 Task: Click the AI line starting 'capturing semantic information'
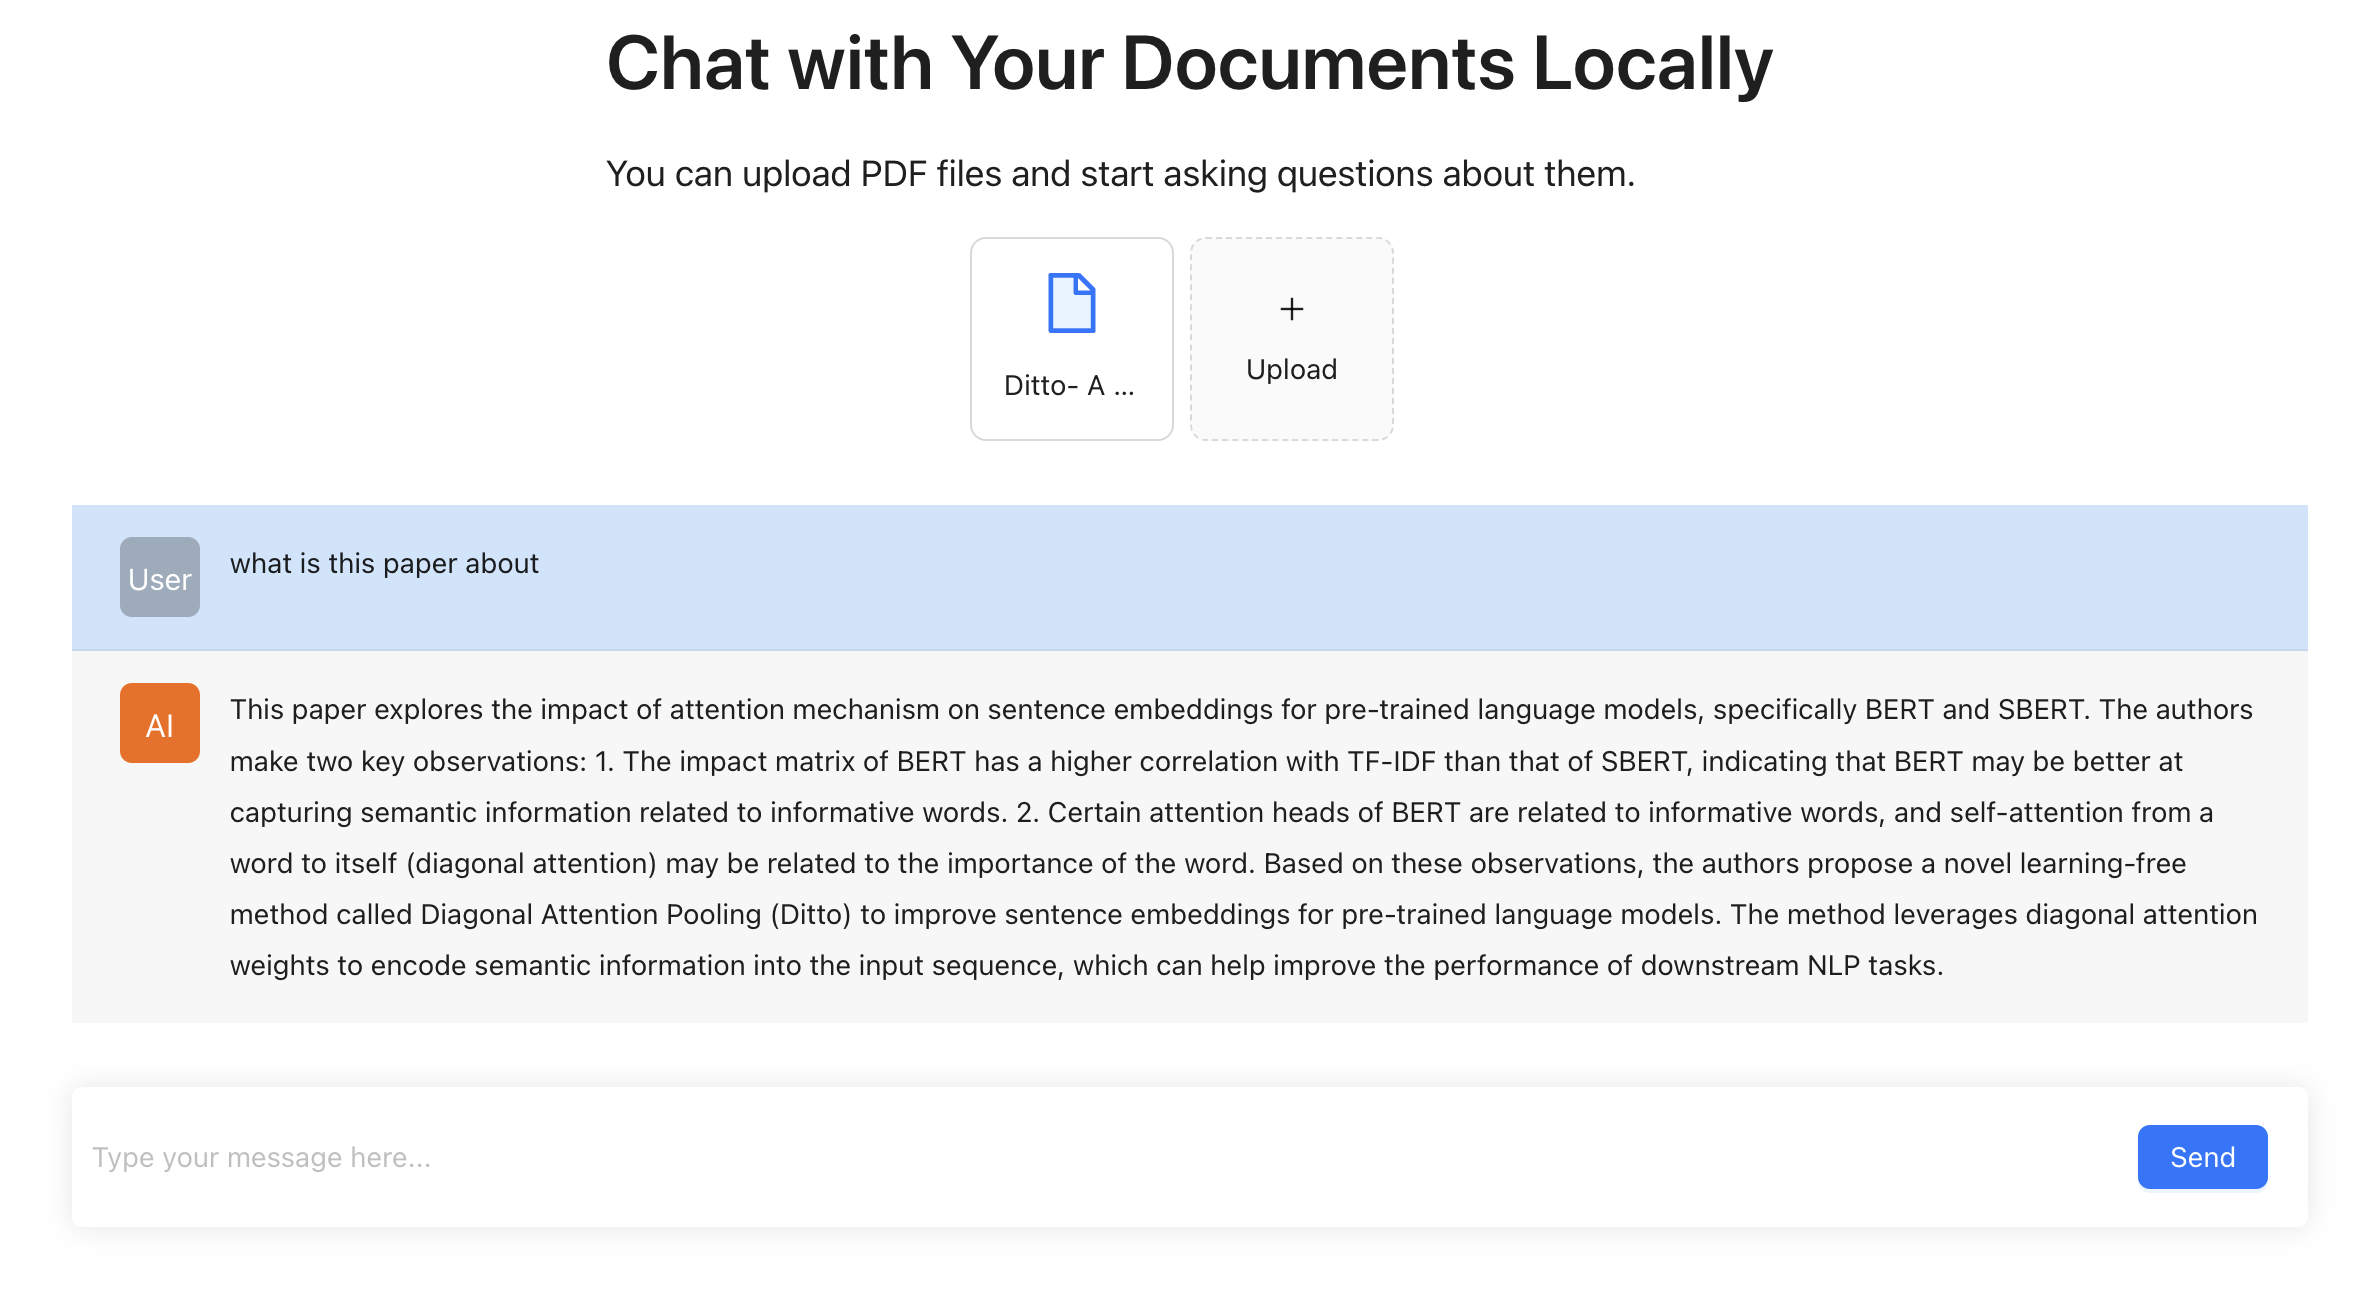click(1220, 813)
